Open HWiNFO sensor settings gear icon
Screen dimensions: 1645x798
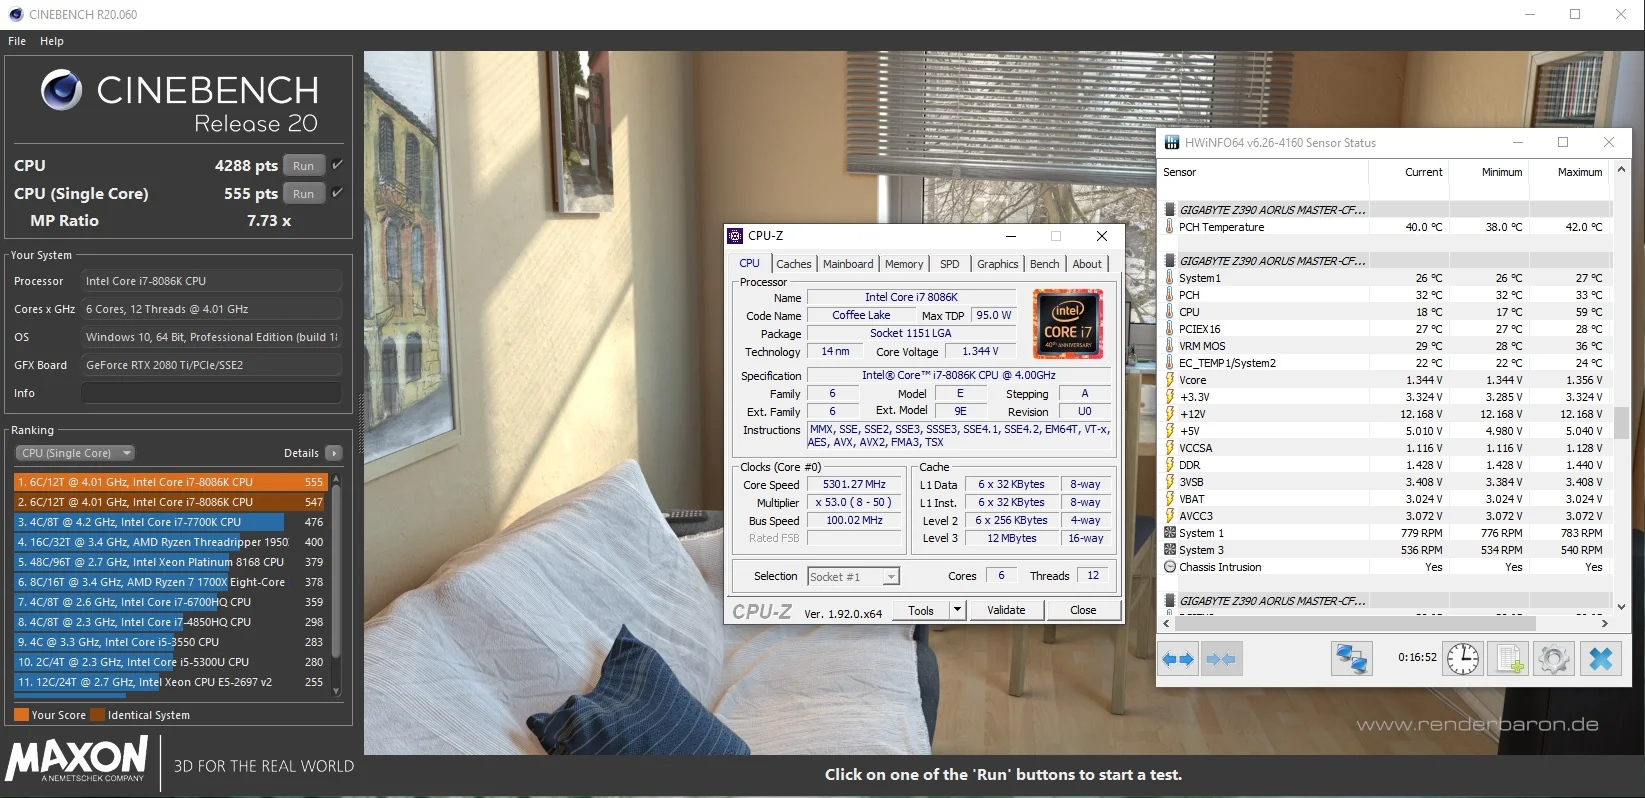(1554, 659)
